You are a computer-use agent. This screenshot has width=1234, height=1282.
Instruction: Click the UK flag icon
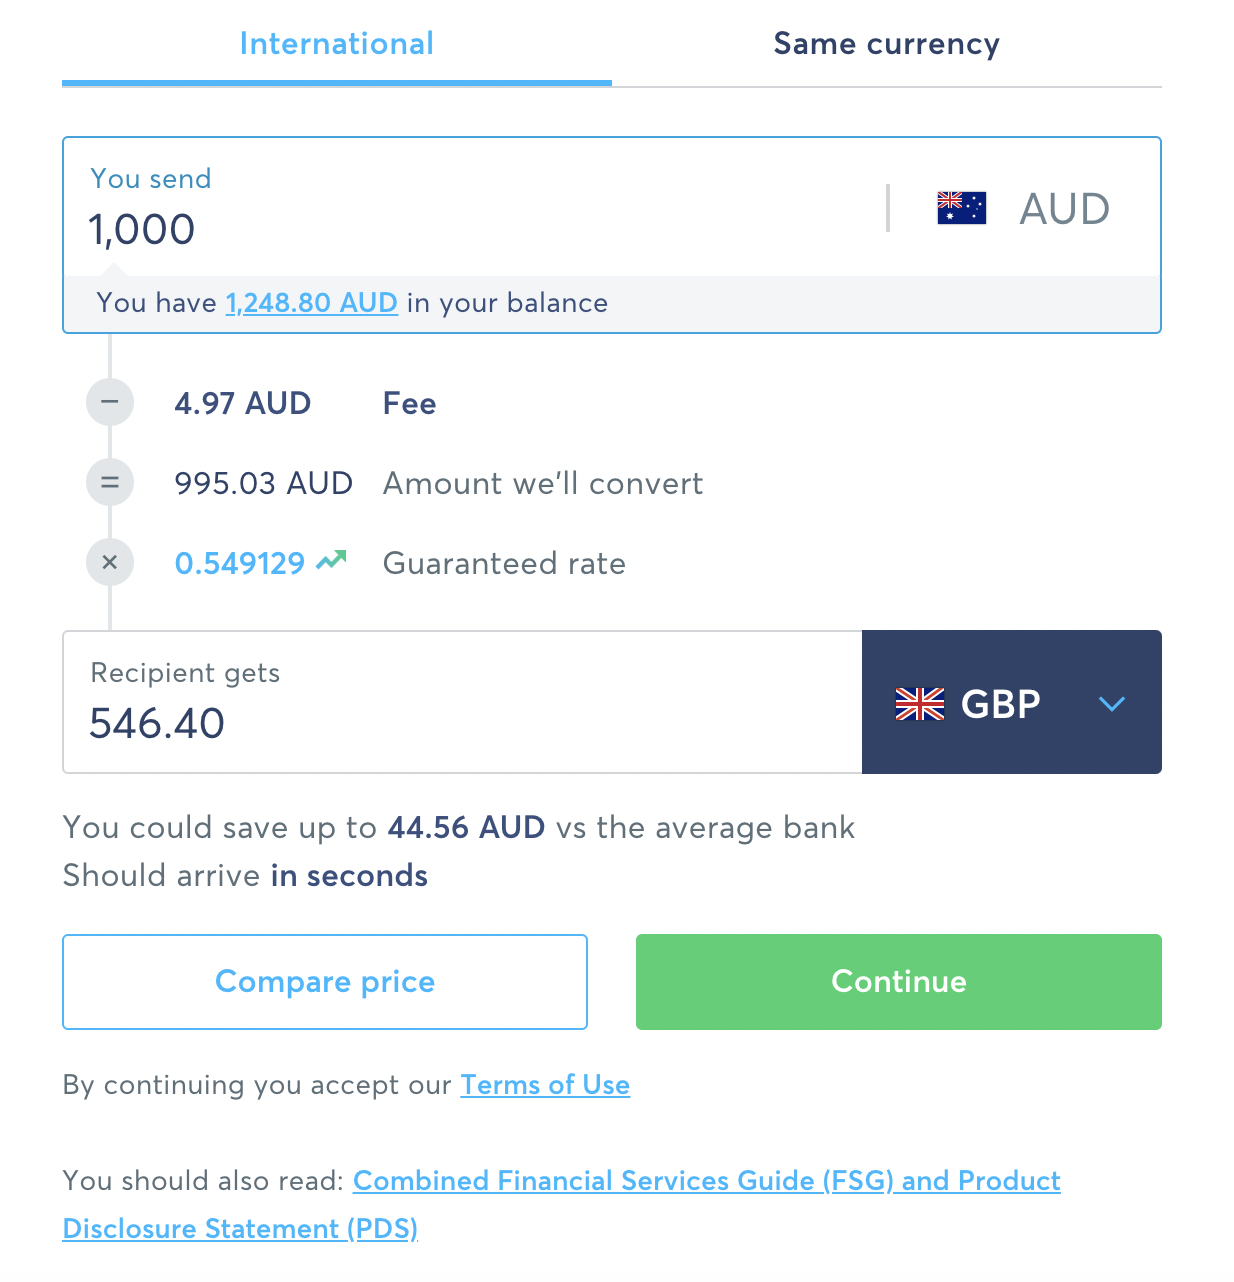pyautogui.click(x=919, y=704)
